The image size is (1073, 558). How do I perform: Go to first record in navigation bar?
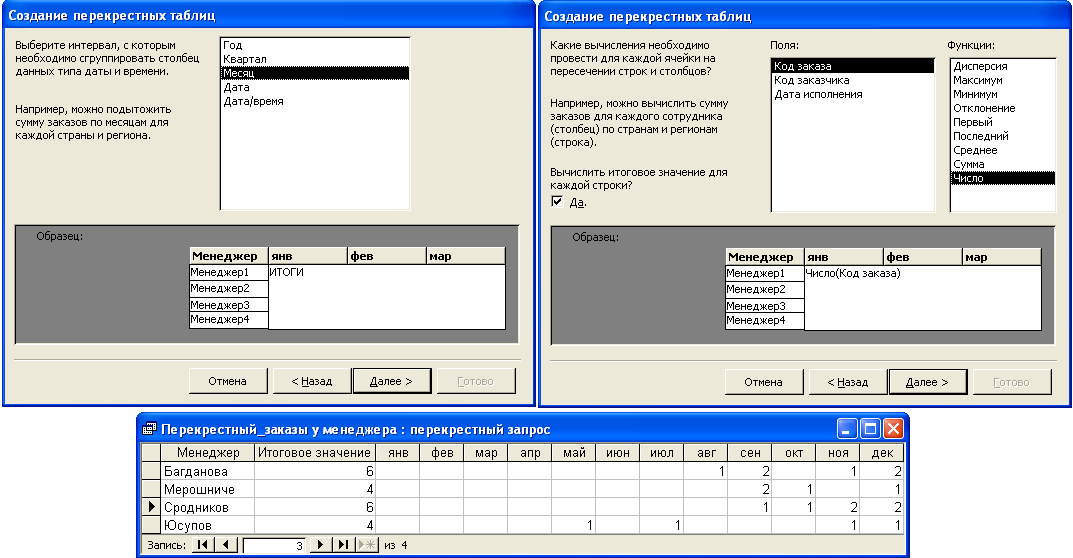(203, 545)
